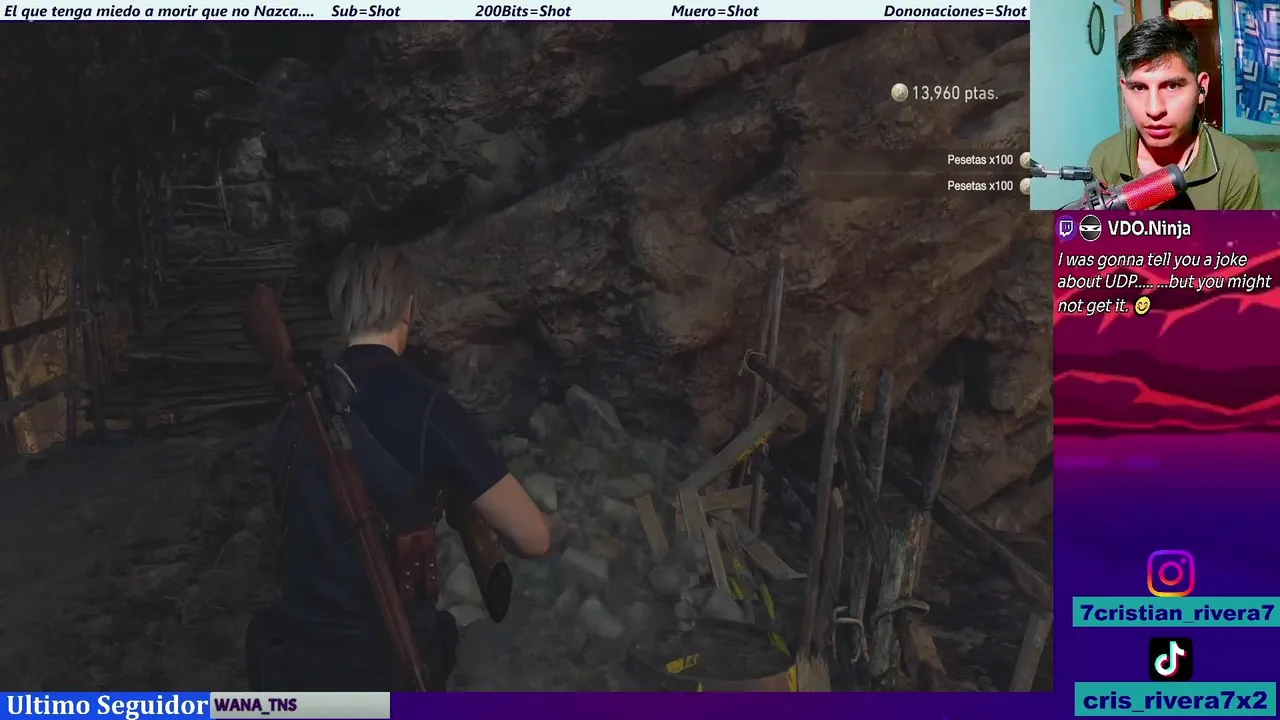Click the Sub=Shot banner text

point(365,11)
